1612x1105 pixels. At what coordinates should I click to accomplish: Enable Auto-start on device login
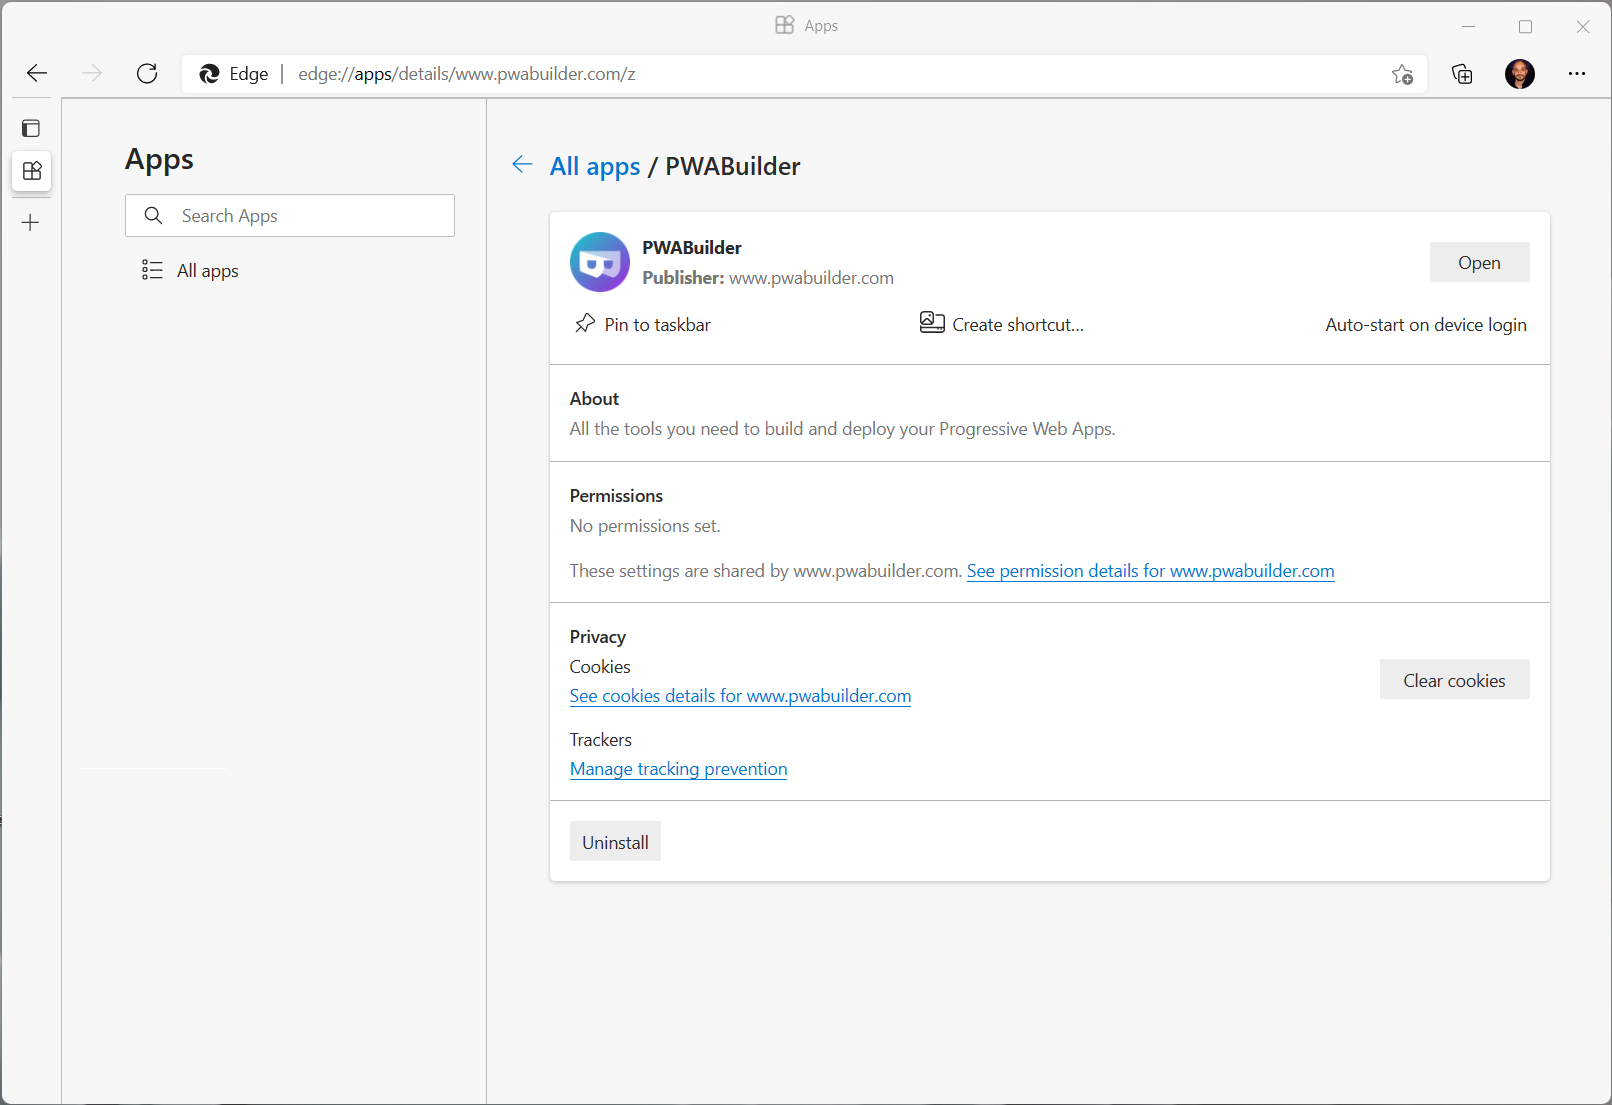point(1425,324)
